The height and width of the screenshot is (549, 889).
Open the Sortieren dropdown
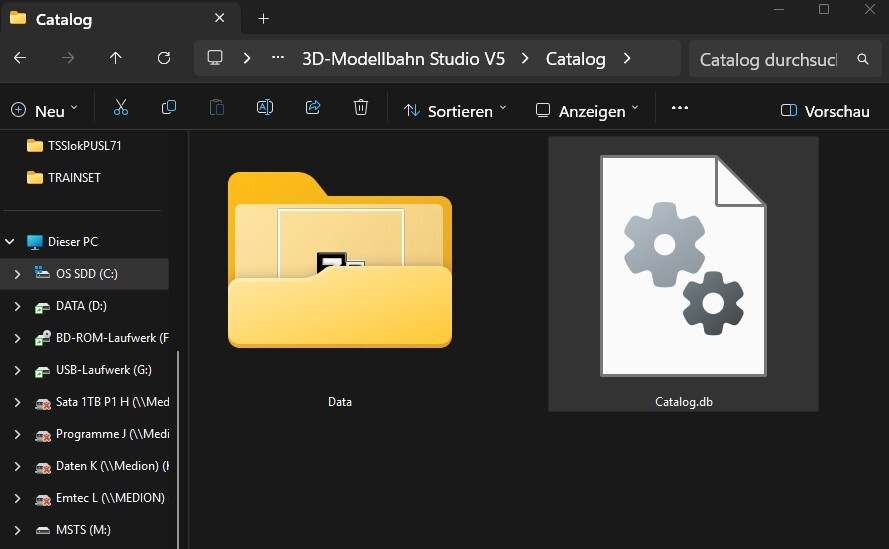[x=455, y=111]
